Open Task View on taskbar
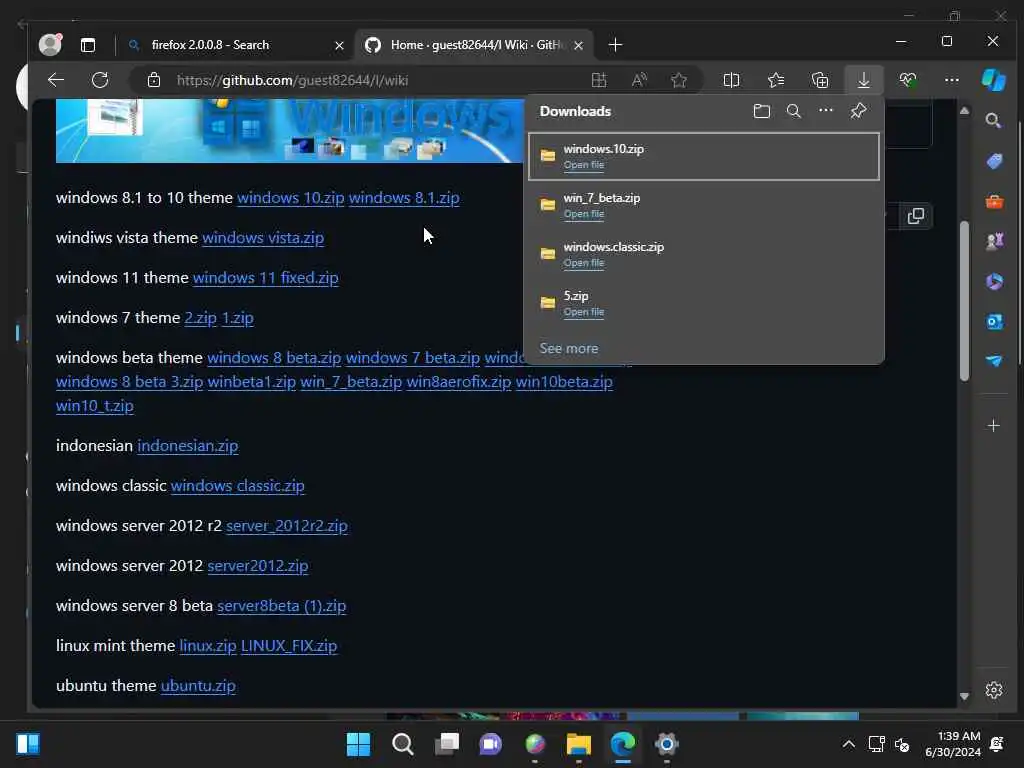1024x768 pixels. click(447, 744)
